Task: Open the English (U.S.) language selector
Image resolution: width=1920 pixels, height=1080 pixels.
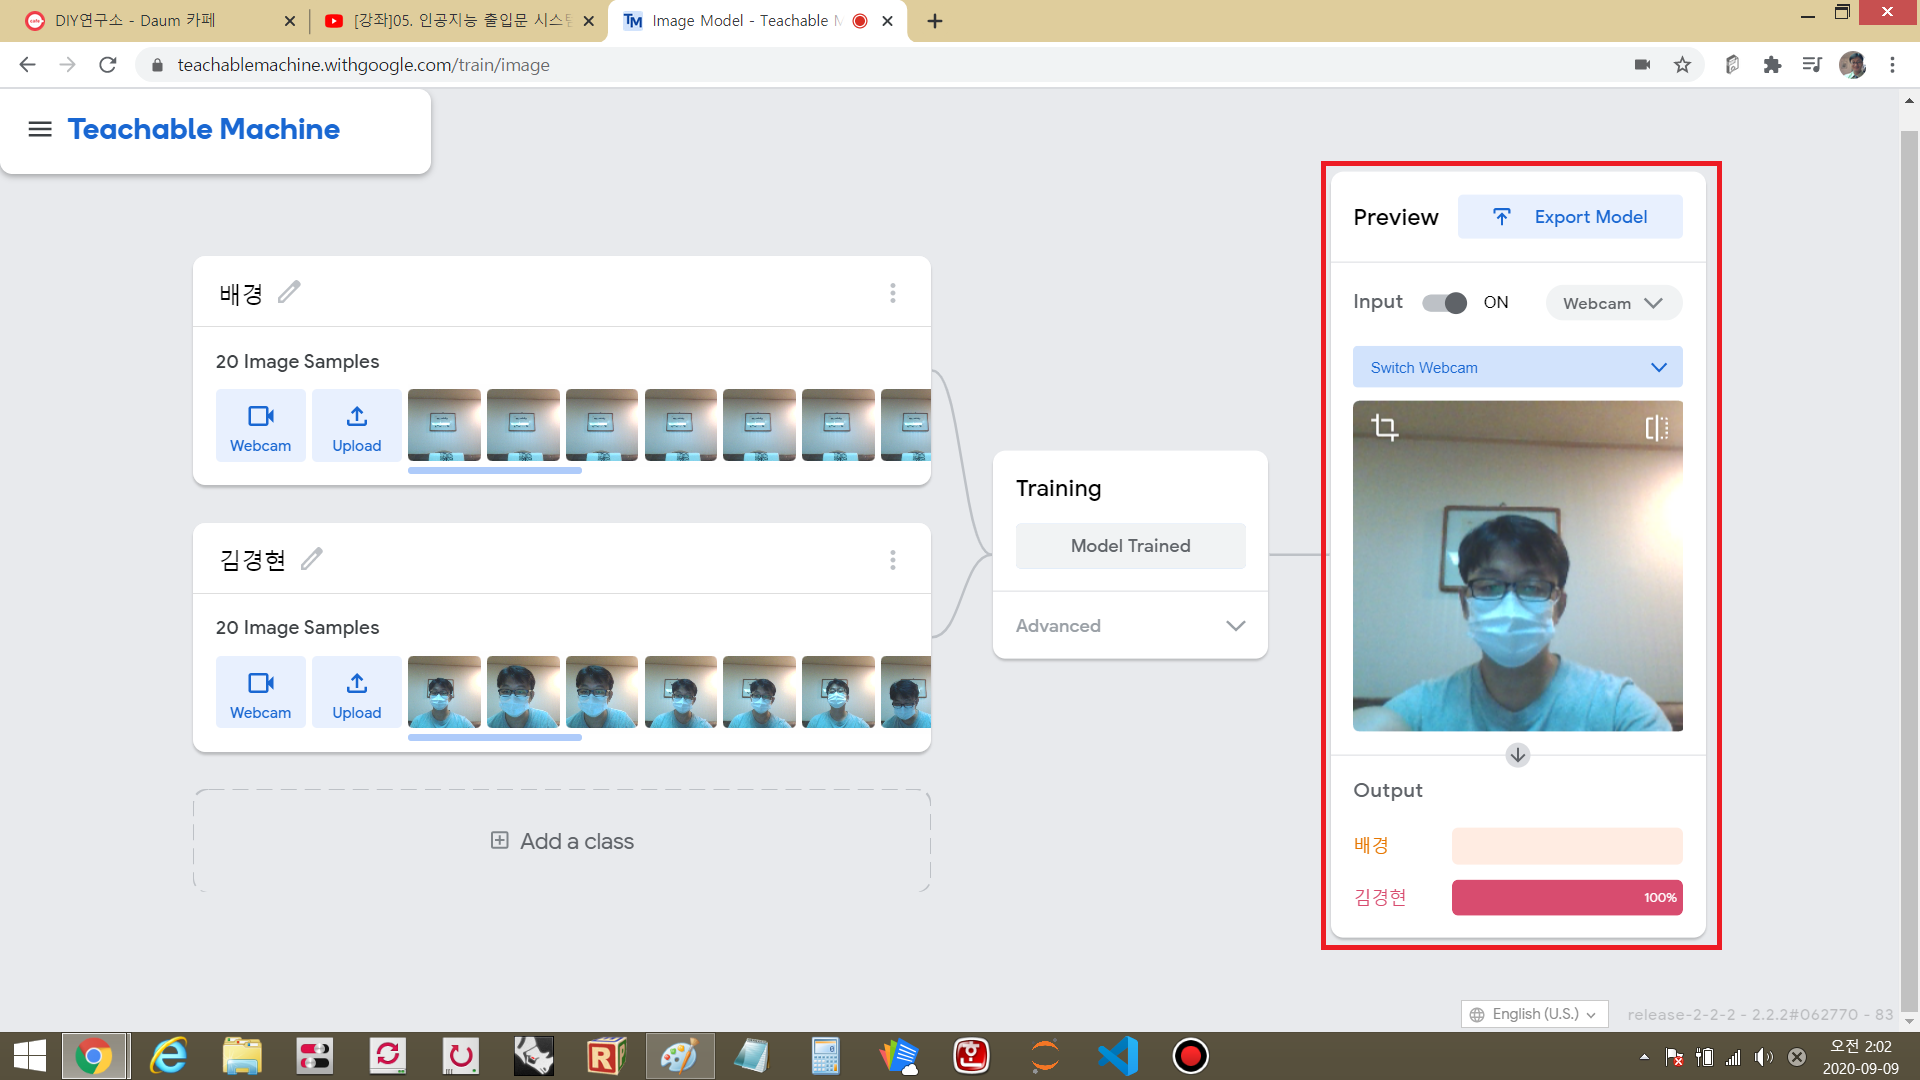Action: click(x=1534, y=1014)
